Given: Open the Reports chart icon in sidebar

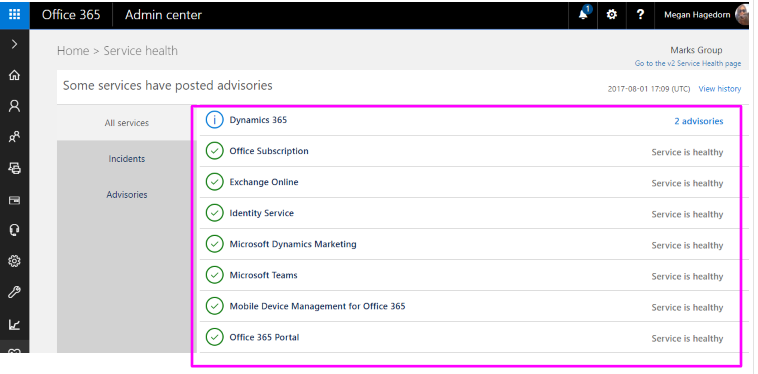Looking at the screenshot, I should click(15, 324).
